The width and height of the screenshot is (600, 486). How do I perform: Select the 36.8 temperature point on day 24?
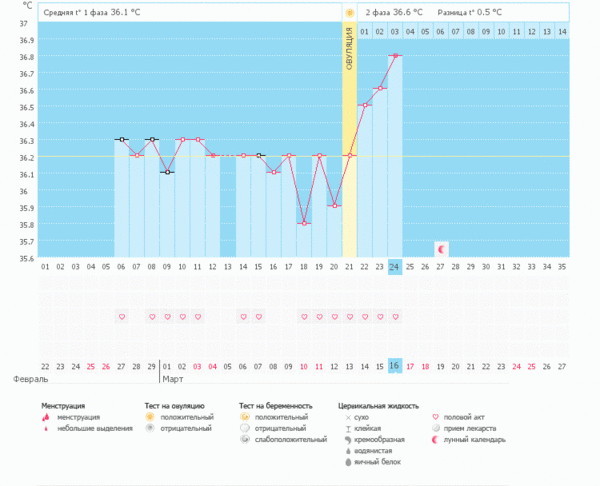click(396, 55)
